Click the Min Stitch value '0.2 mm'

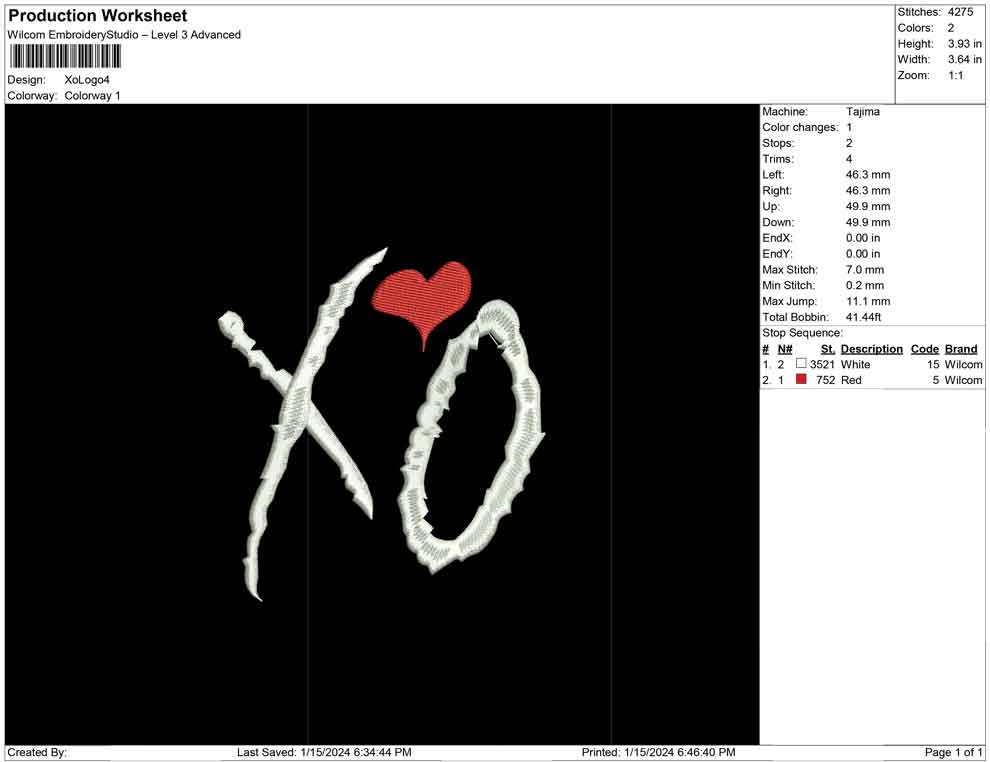pyautogui.click(x=865, y=285)
